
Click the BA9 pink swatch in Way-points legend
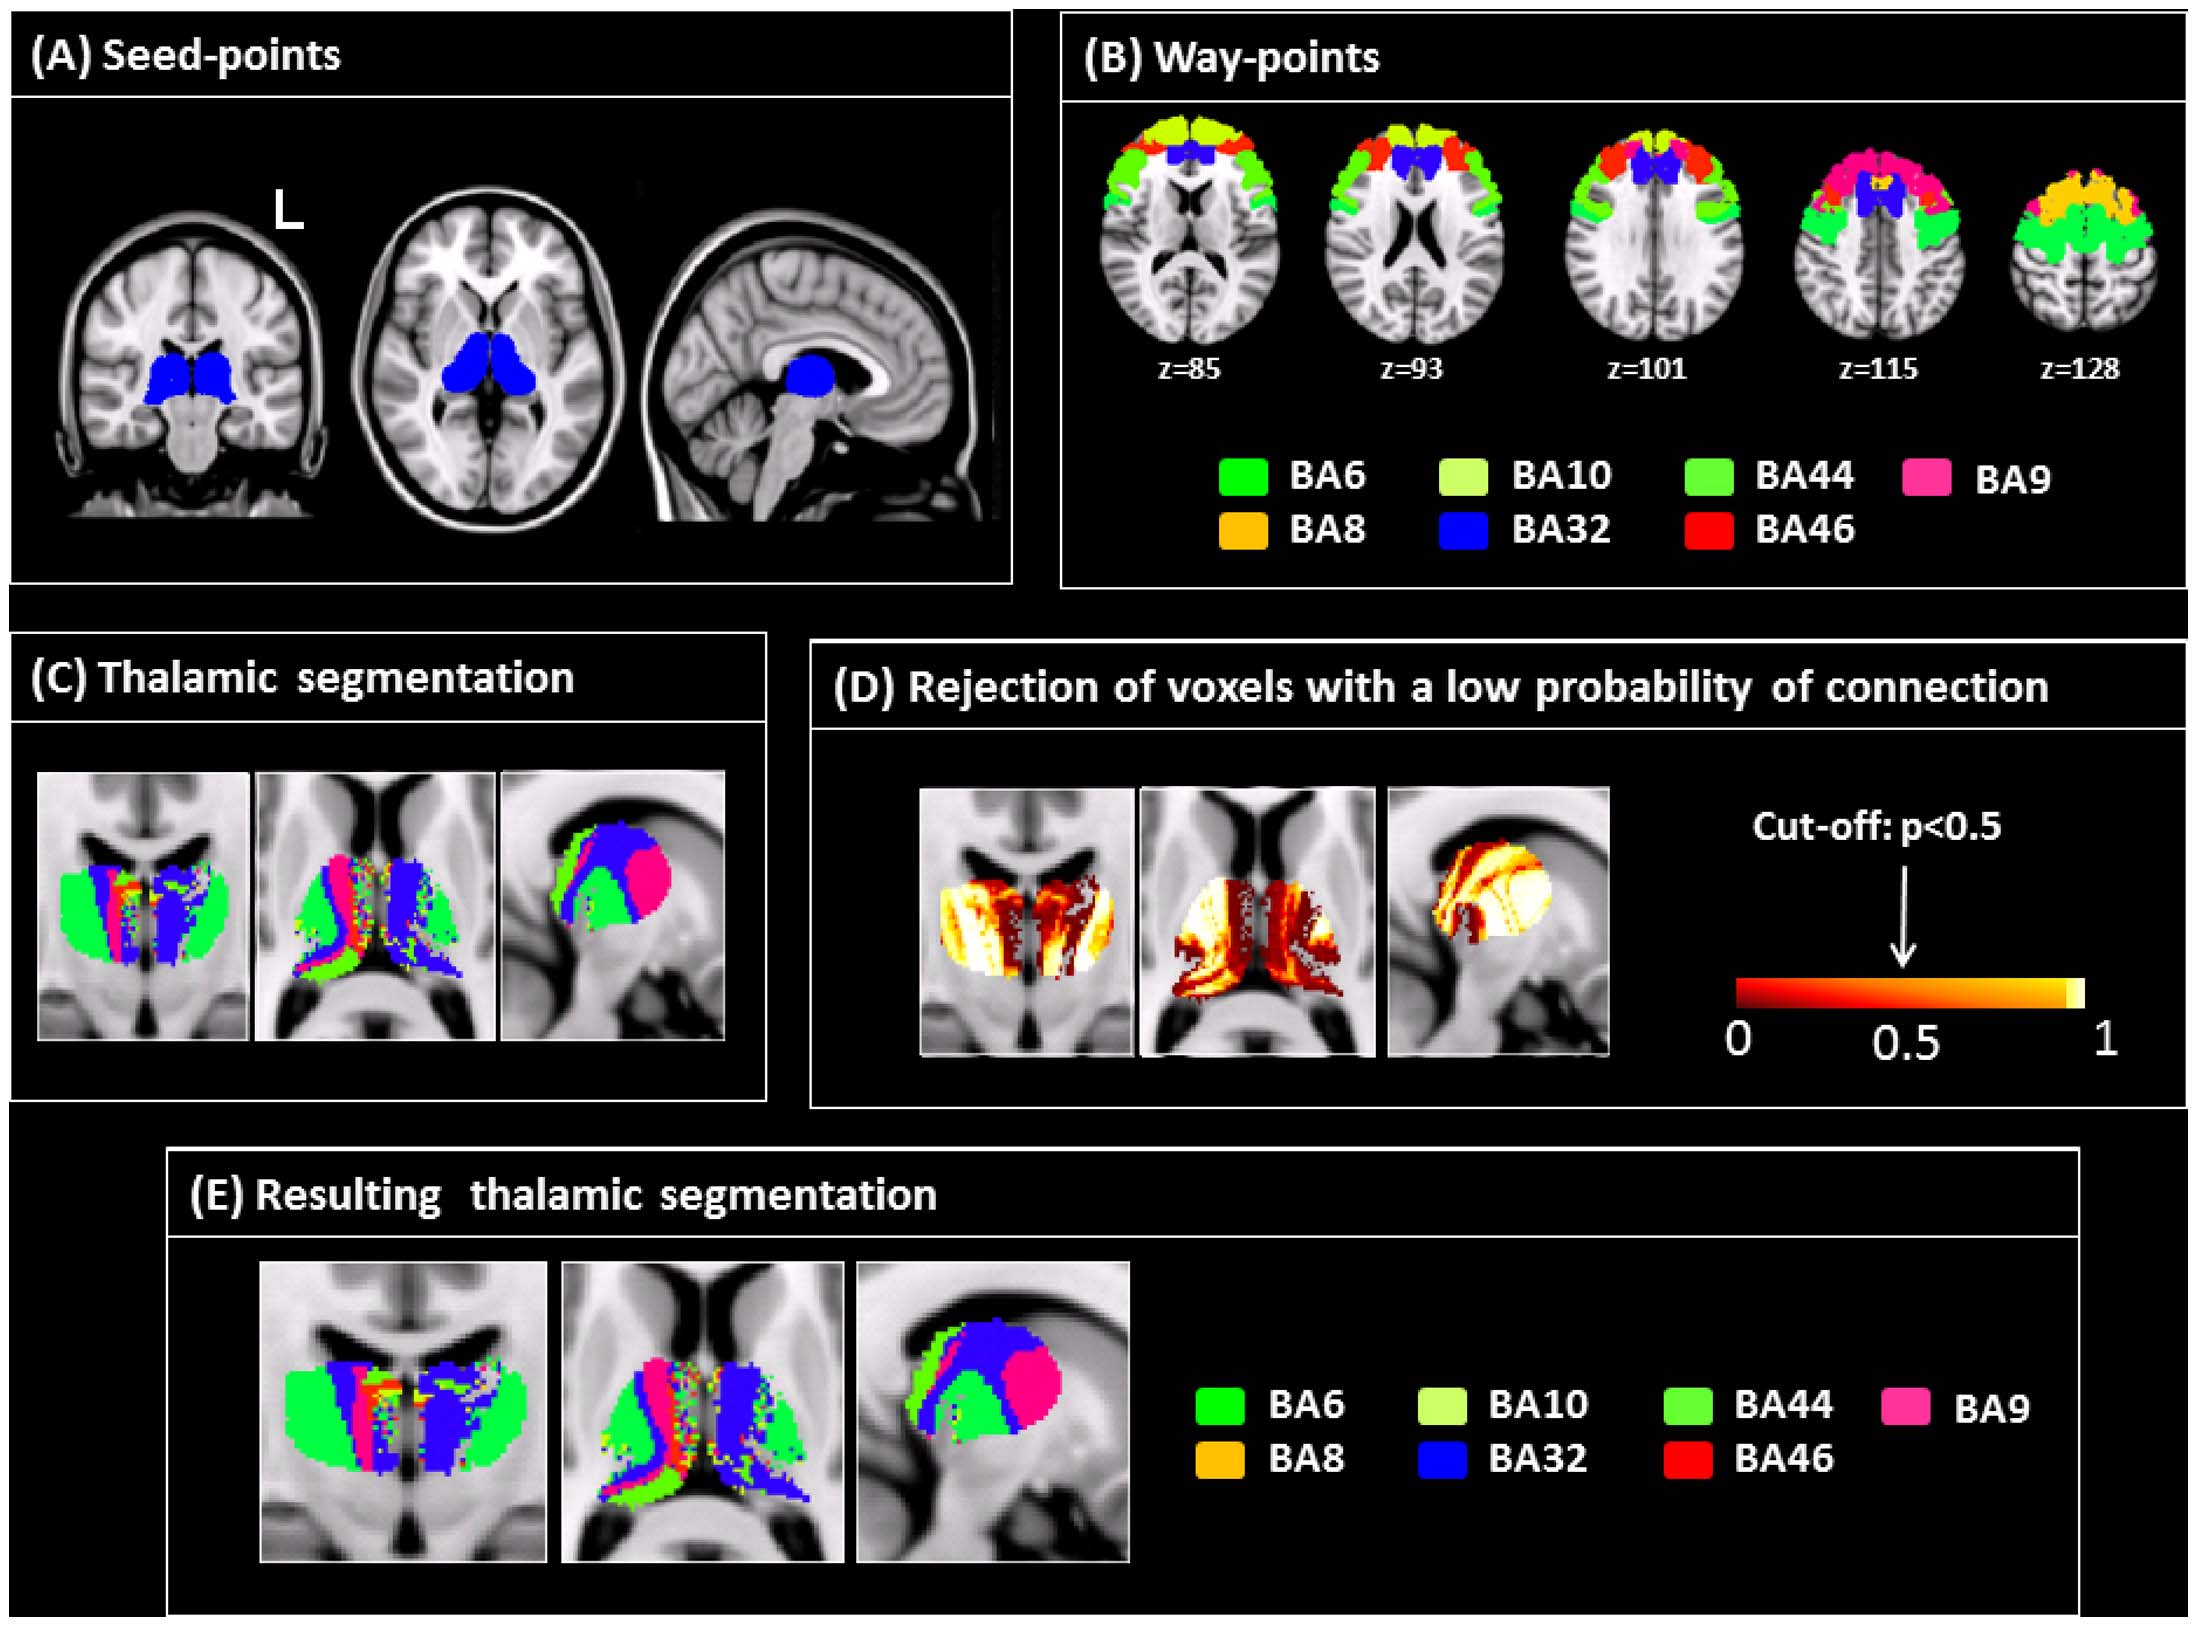pyautogui.click(x=1926, y=478)
